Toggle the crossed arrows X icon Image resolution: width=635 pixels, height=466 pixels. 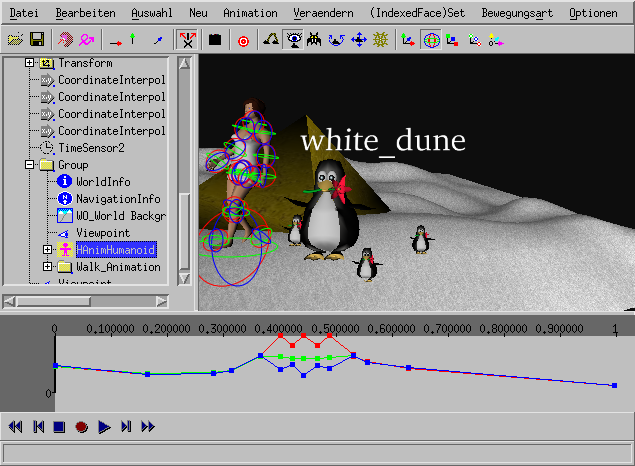[187, 40]
